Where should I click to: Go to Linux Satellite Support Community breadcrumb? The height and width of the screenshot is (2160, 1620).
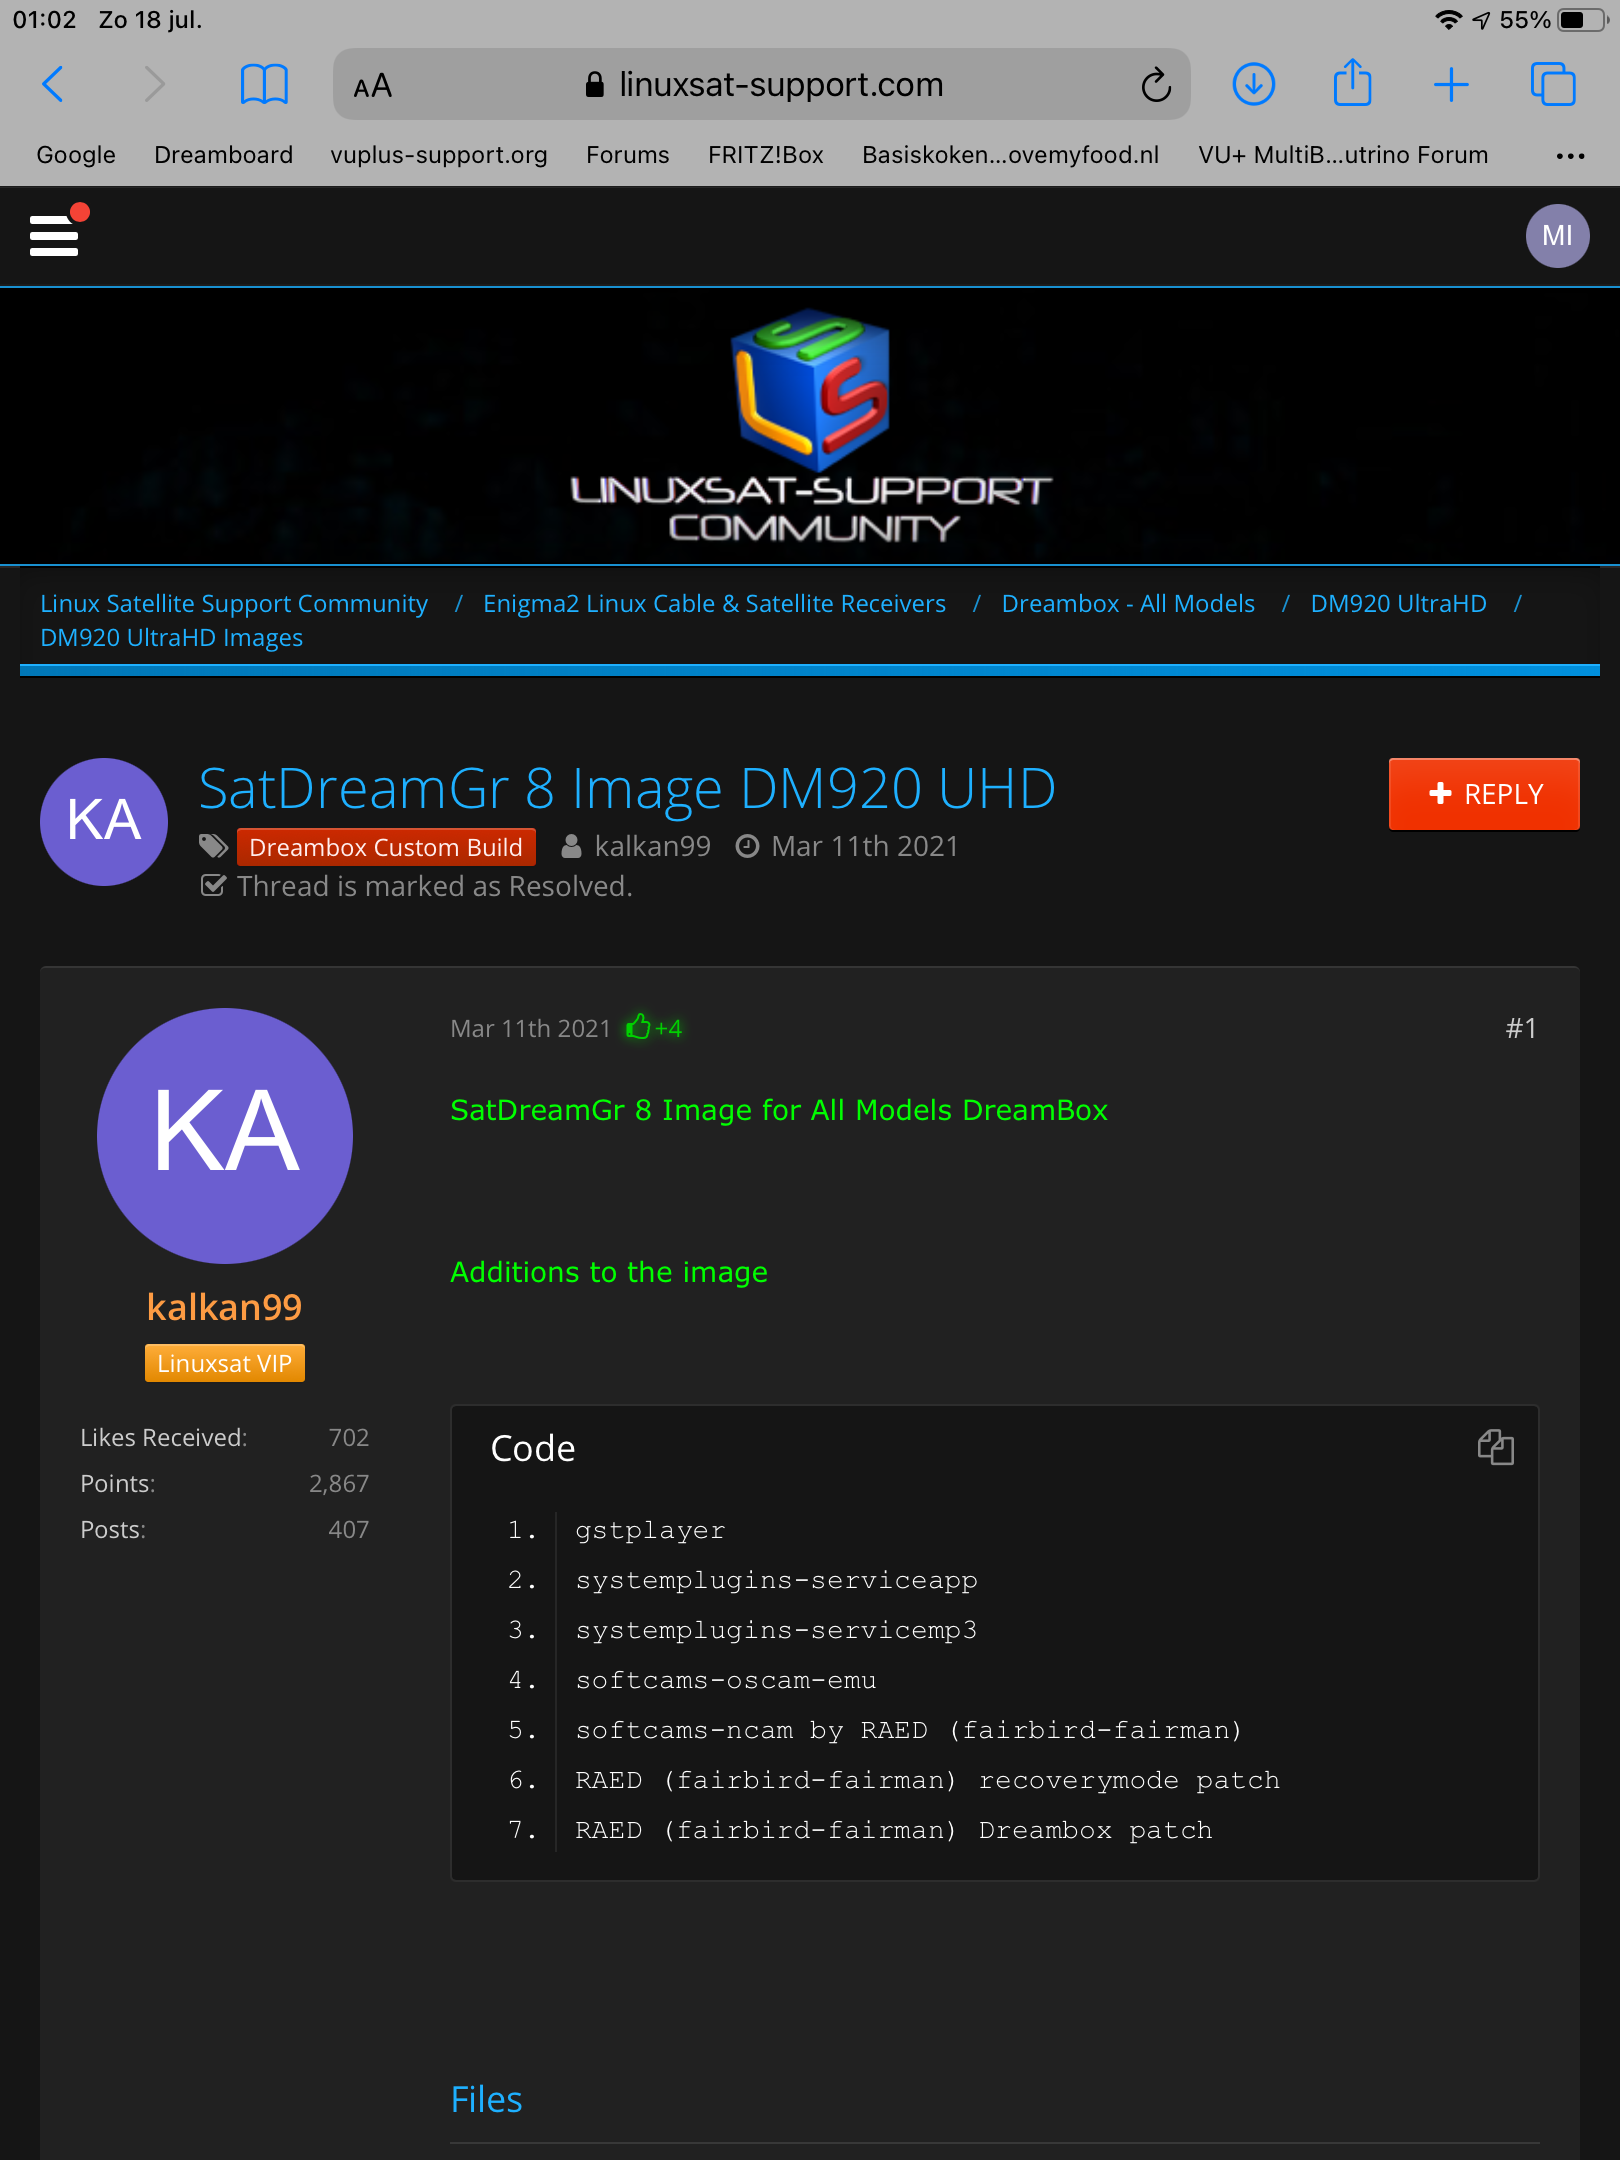tap(234, 603)
